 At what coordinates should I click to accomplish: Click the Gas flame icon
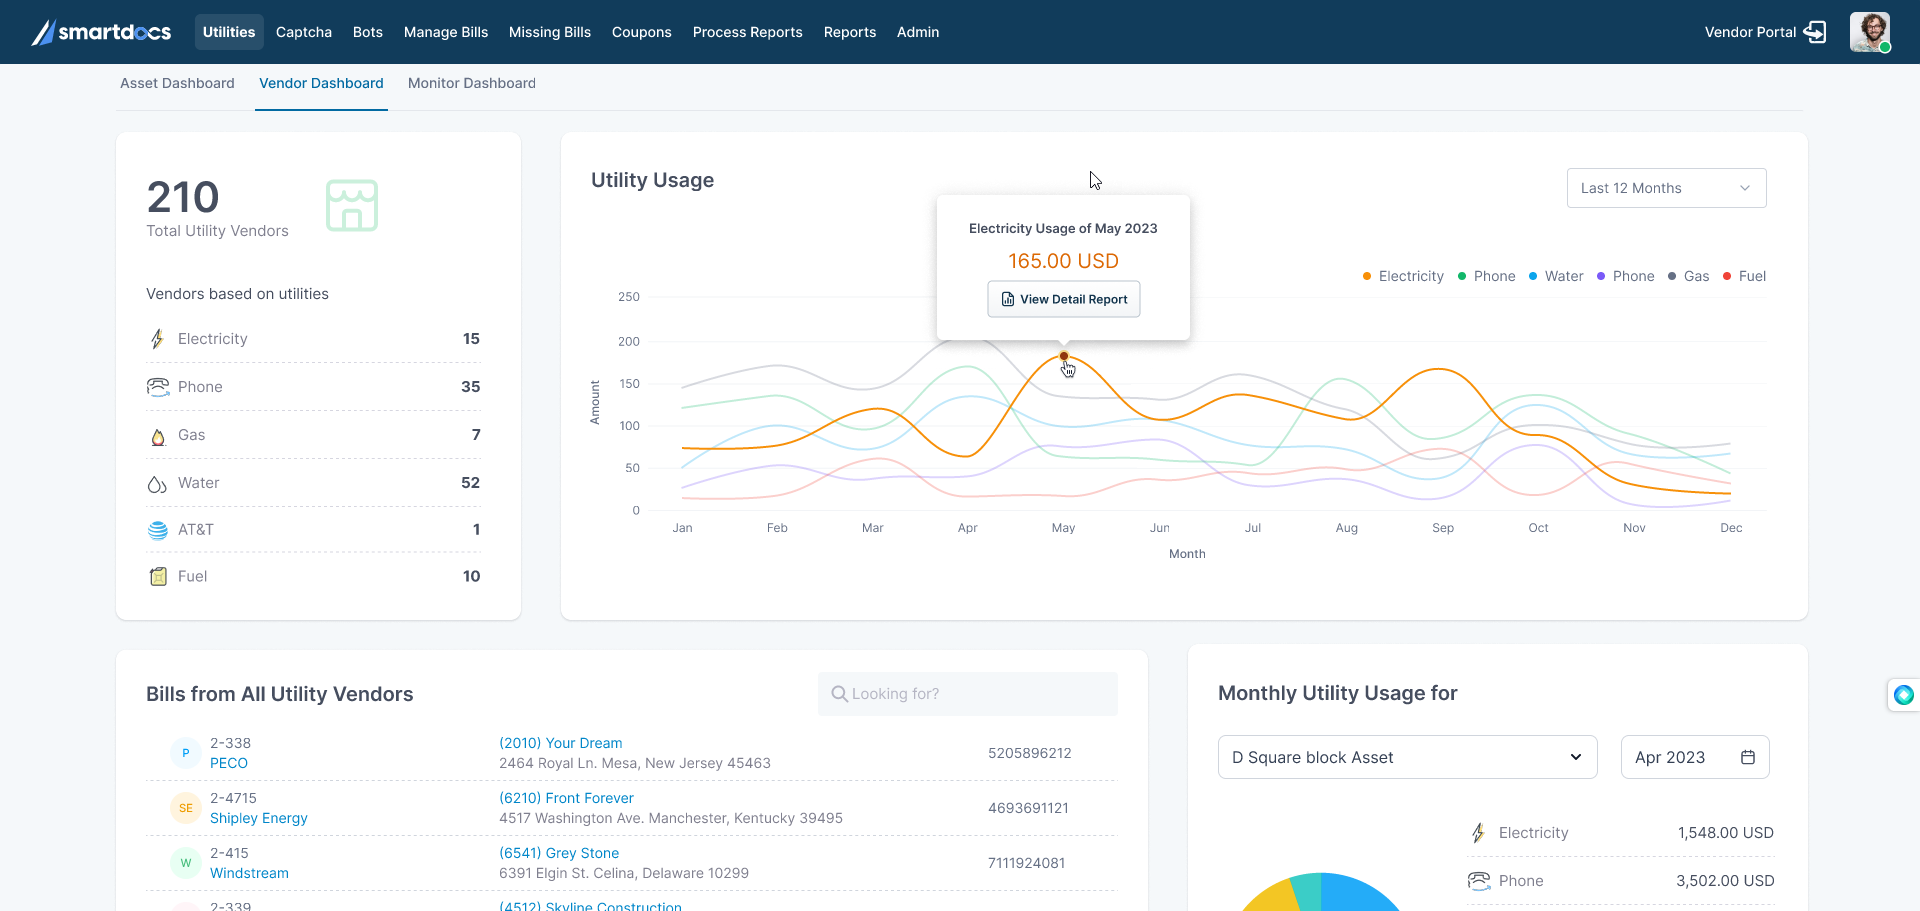point(158,436)
